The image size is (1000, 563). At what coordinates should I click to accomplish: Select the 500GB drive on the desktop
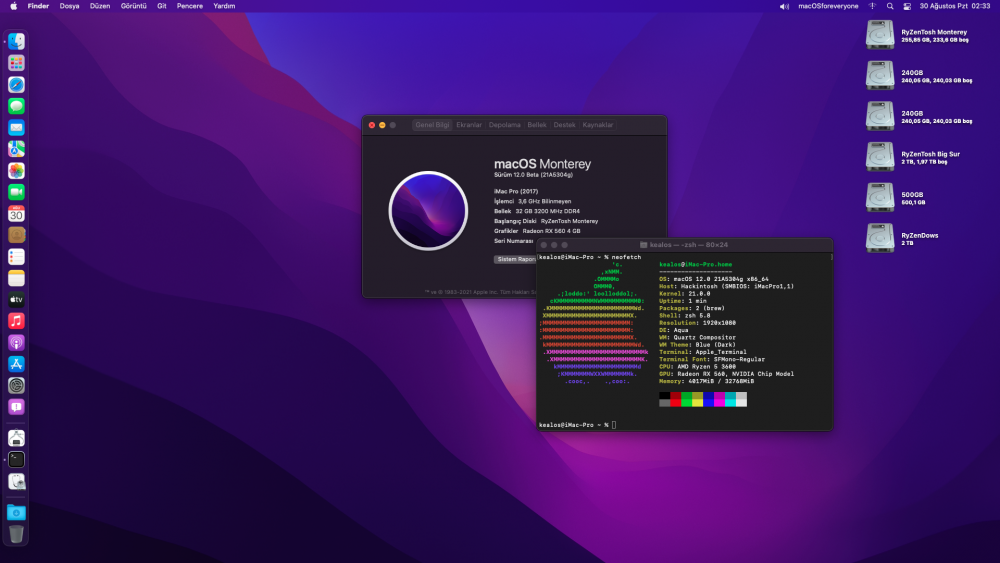click(879, 198)
